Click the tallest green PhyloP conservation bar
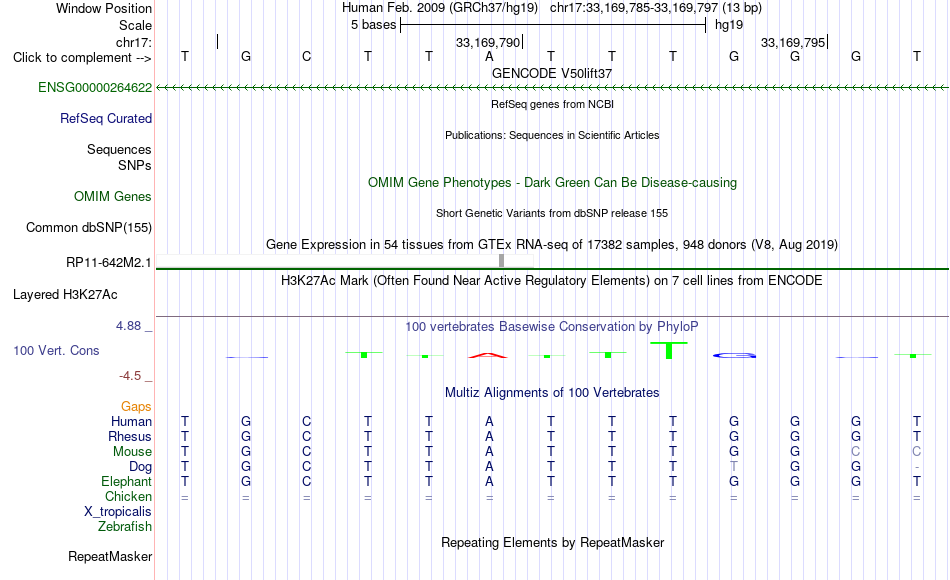The height and width of the screenshot is (580, 950). [x=669, y=350]
